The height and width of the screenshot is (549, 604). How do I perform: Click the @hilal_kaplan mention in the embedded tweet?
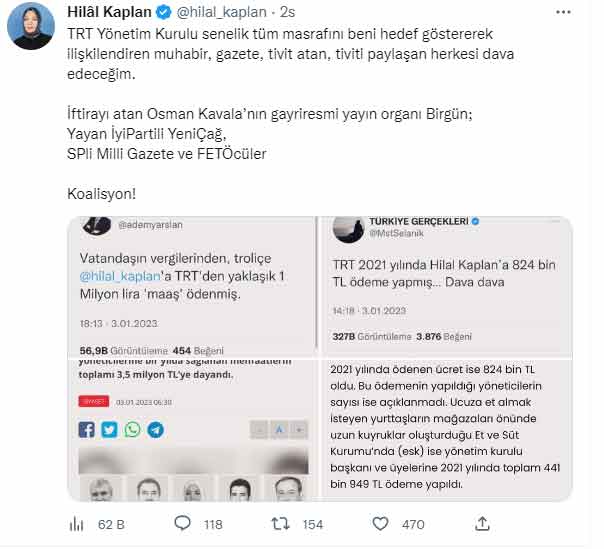120,276
